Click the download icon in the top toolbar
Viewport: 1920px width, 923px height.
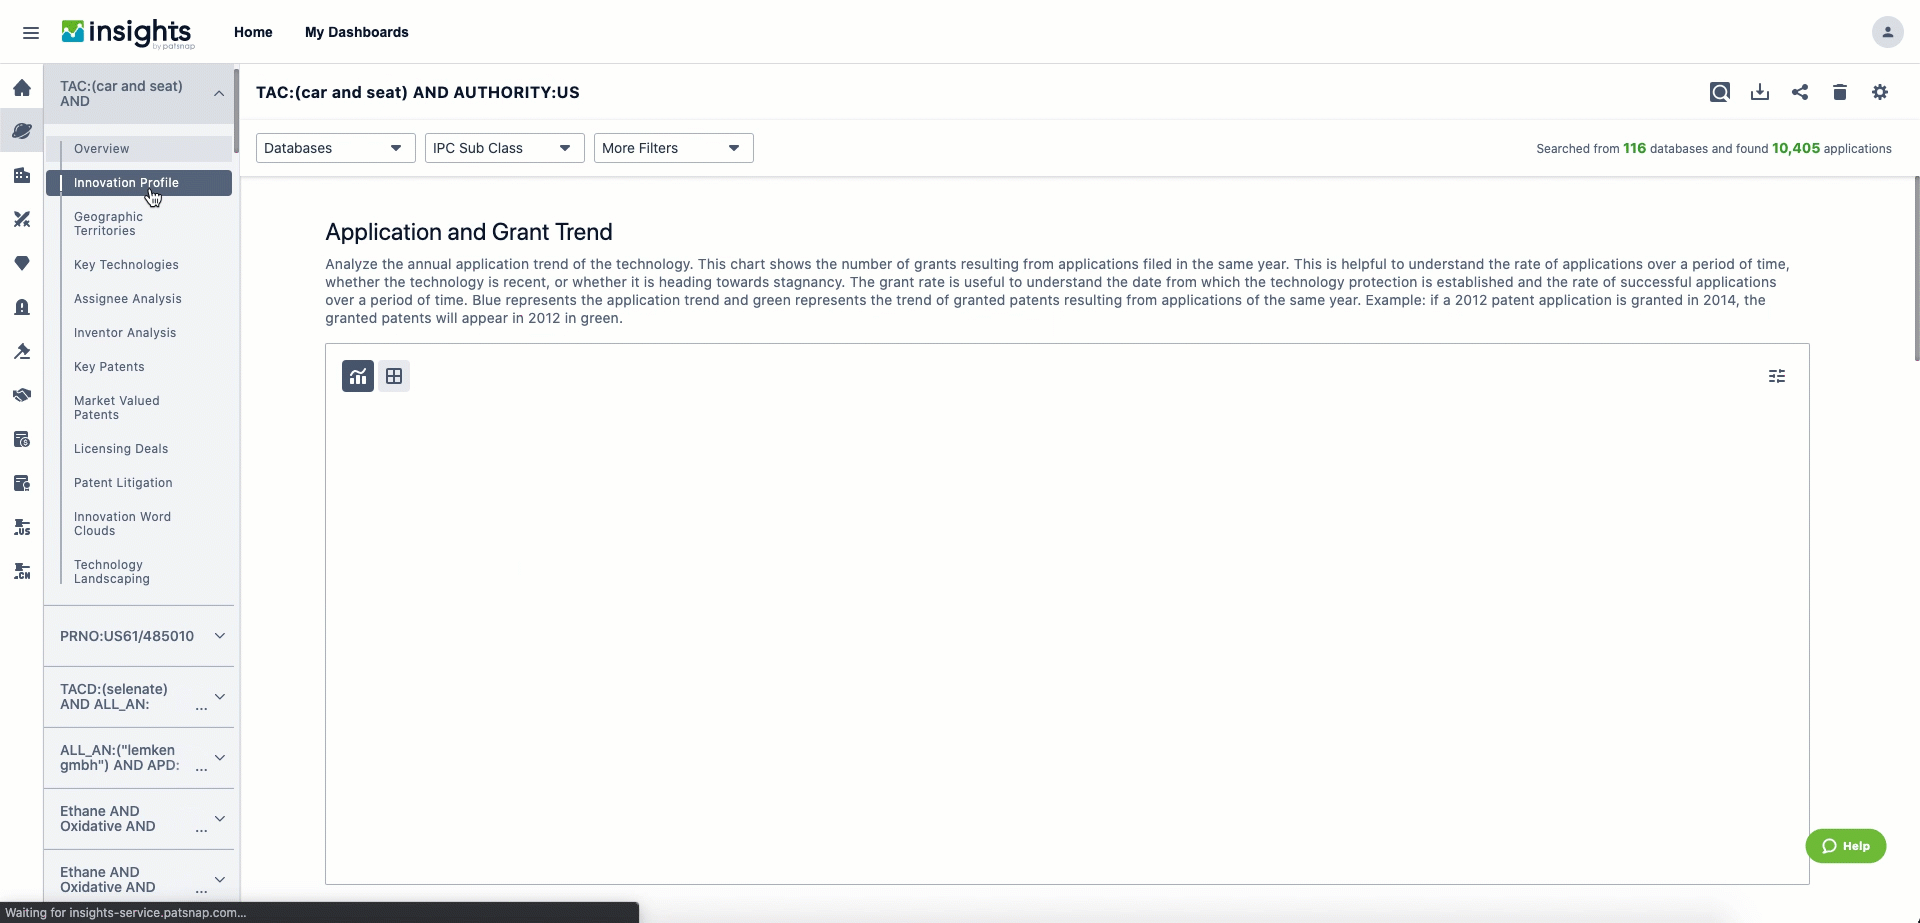coord(1760,92)
